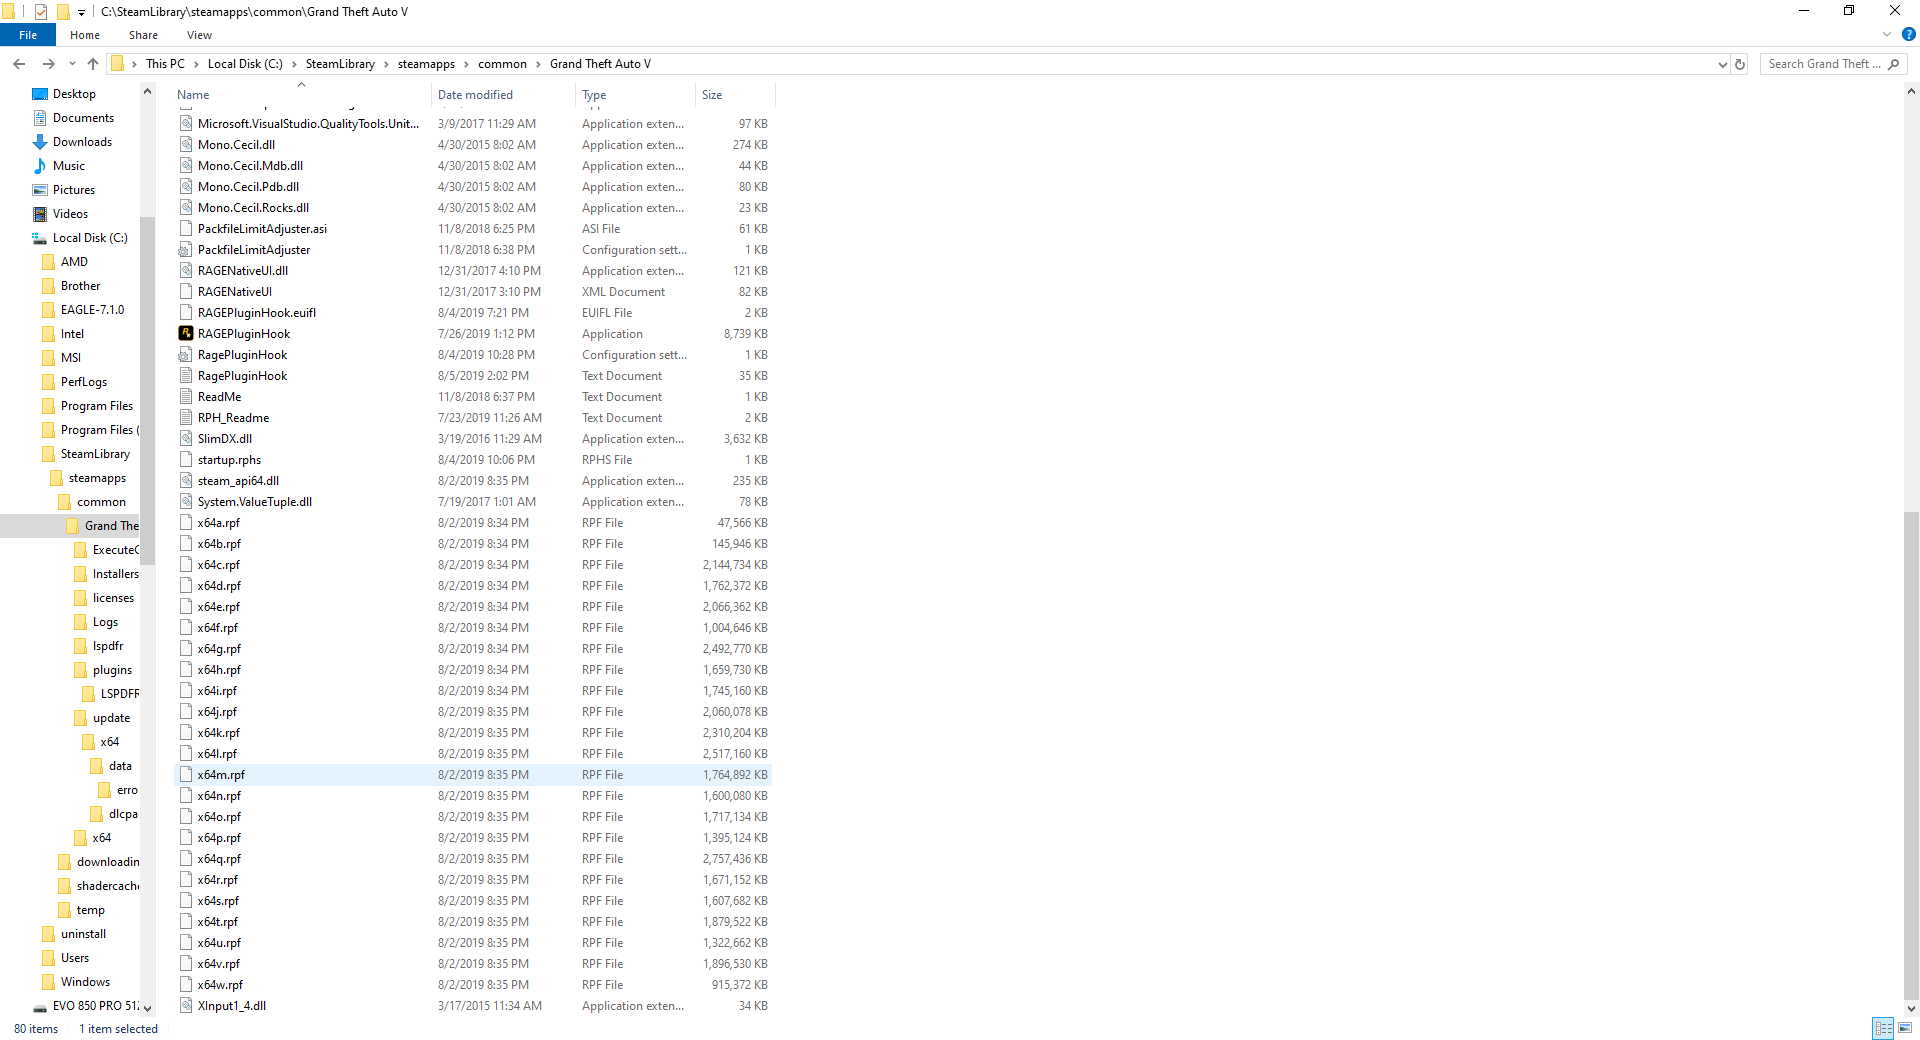Open the breadcrumb dropdown after common

click(538, 64)
